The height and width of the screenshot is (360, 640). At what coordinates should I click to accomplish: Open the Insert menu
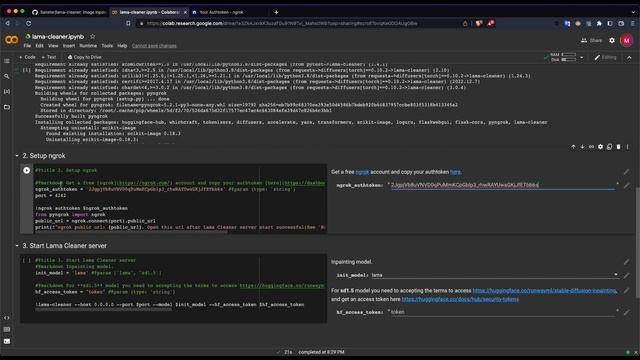(69, 46)
